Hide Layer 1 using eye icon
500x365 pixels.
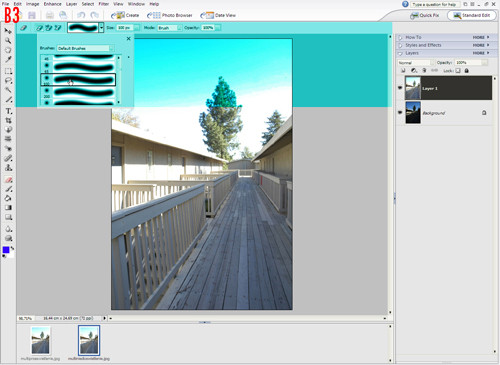[400, 88]
